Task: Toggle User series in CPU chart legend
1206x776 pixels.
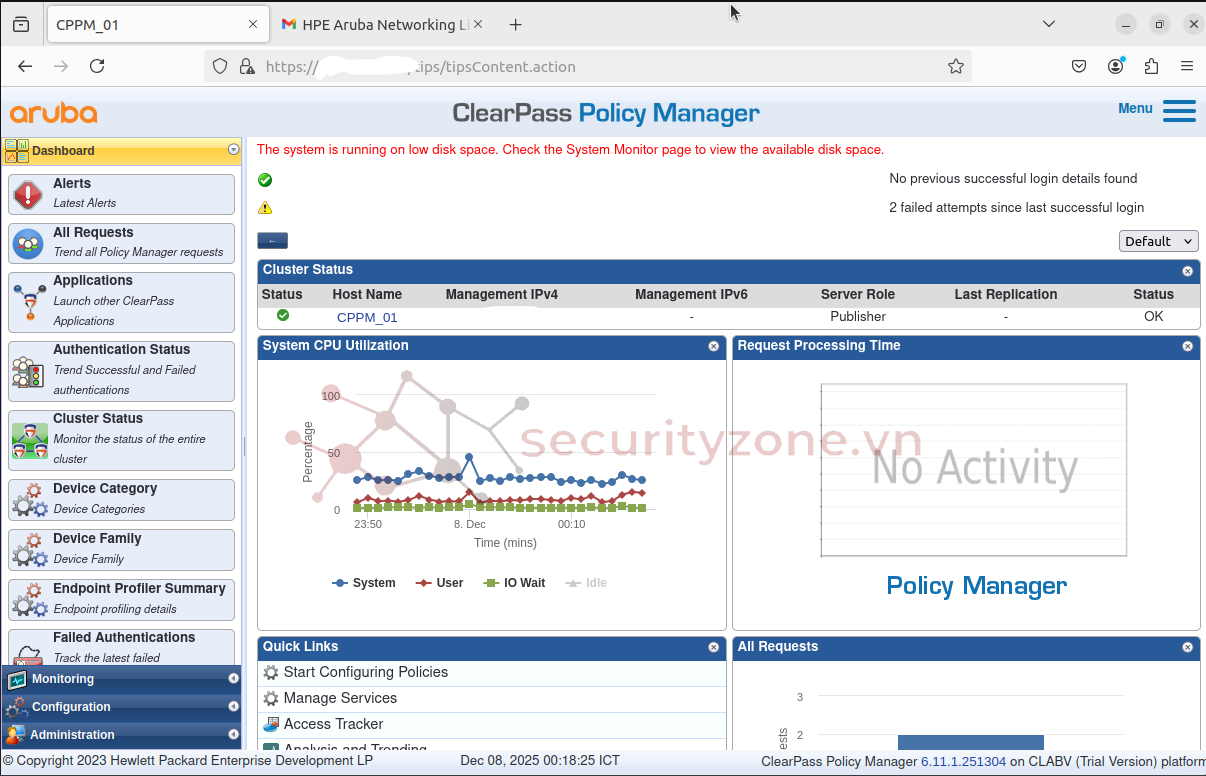Action: (439, 583)
